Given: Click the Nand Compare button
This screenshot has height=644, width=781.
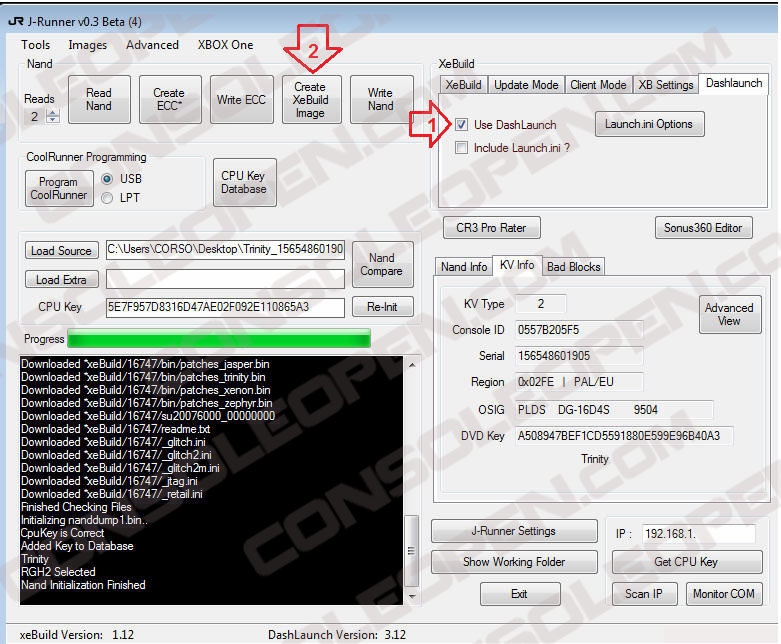Looking at the screenshot, I should click(383, 264).
